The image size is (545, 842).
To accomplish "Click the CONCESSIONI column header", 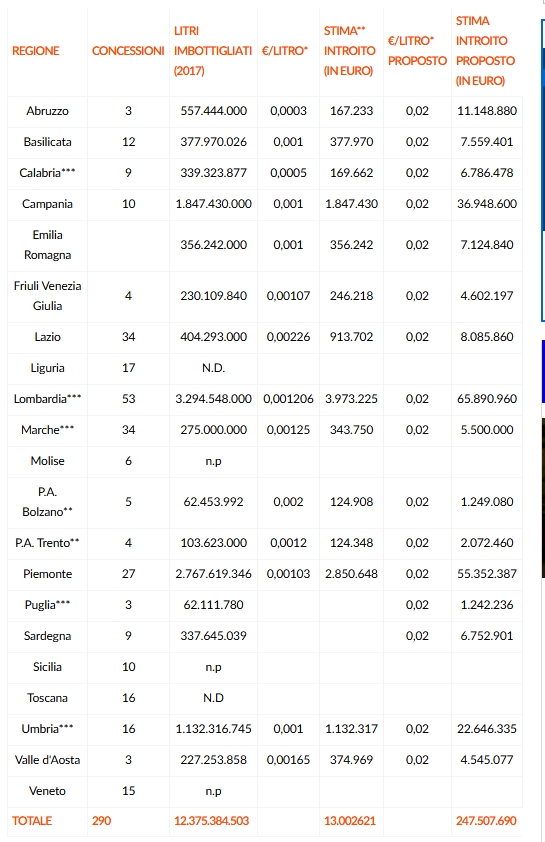I will 128,51.
